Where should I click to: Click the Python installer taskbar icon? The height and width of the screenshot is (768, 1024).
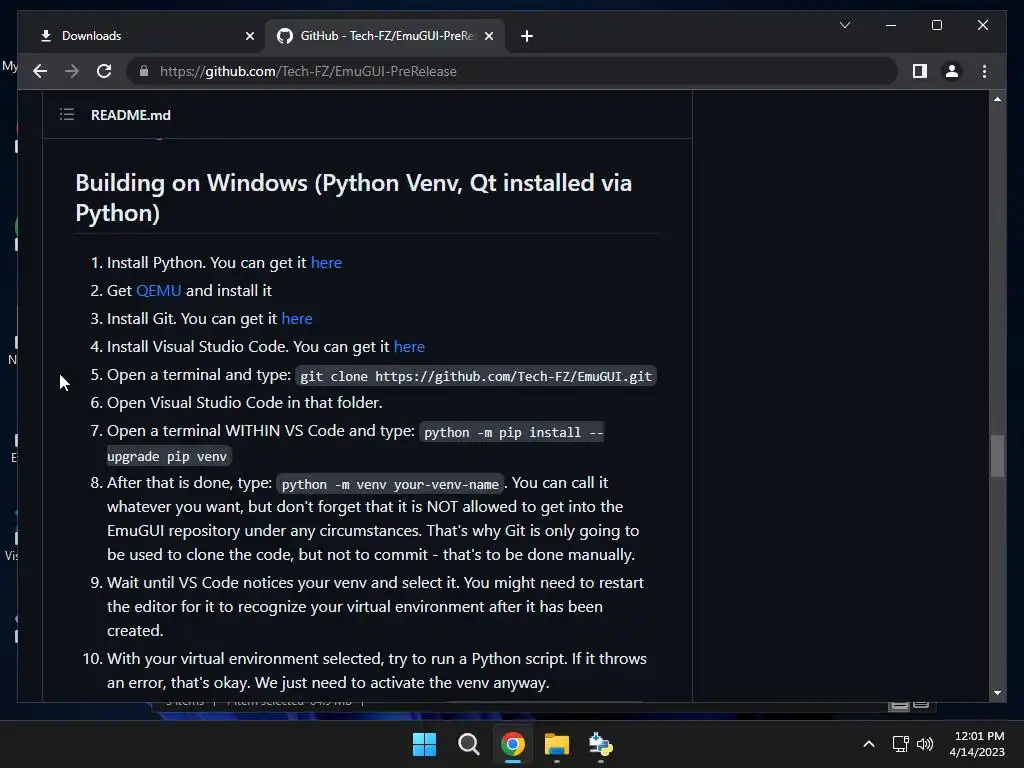click(x=601, y=744)
